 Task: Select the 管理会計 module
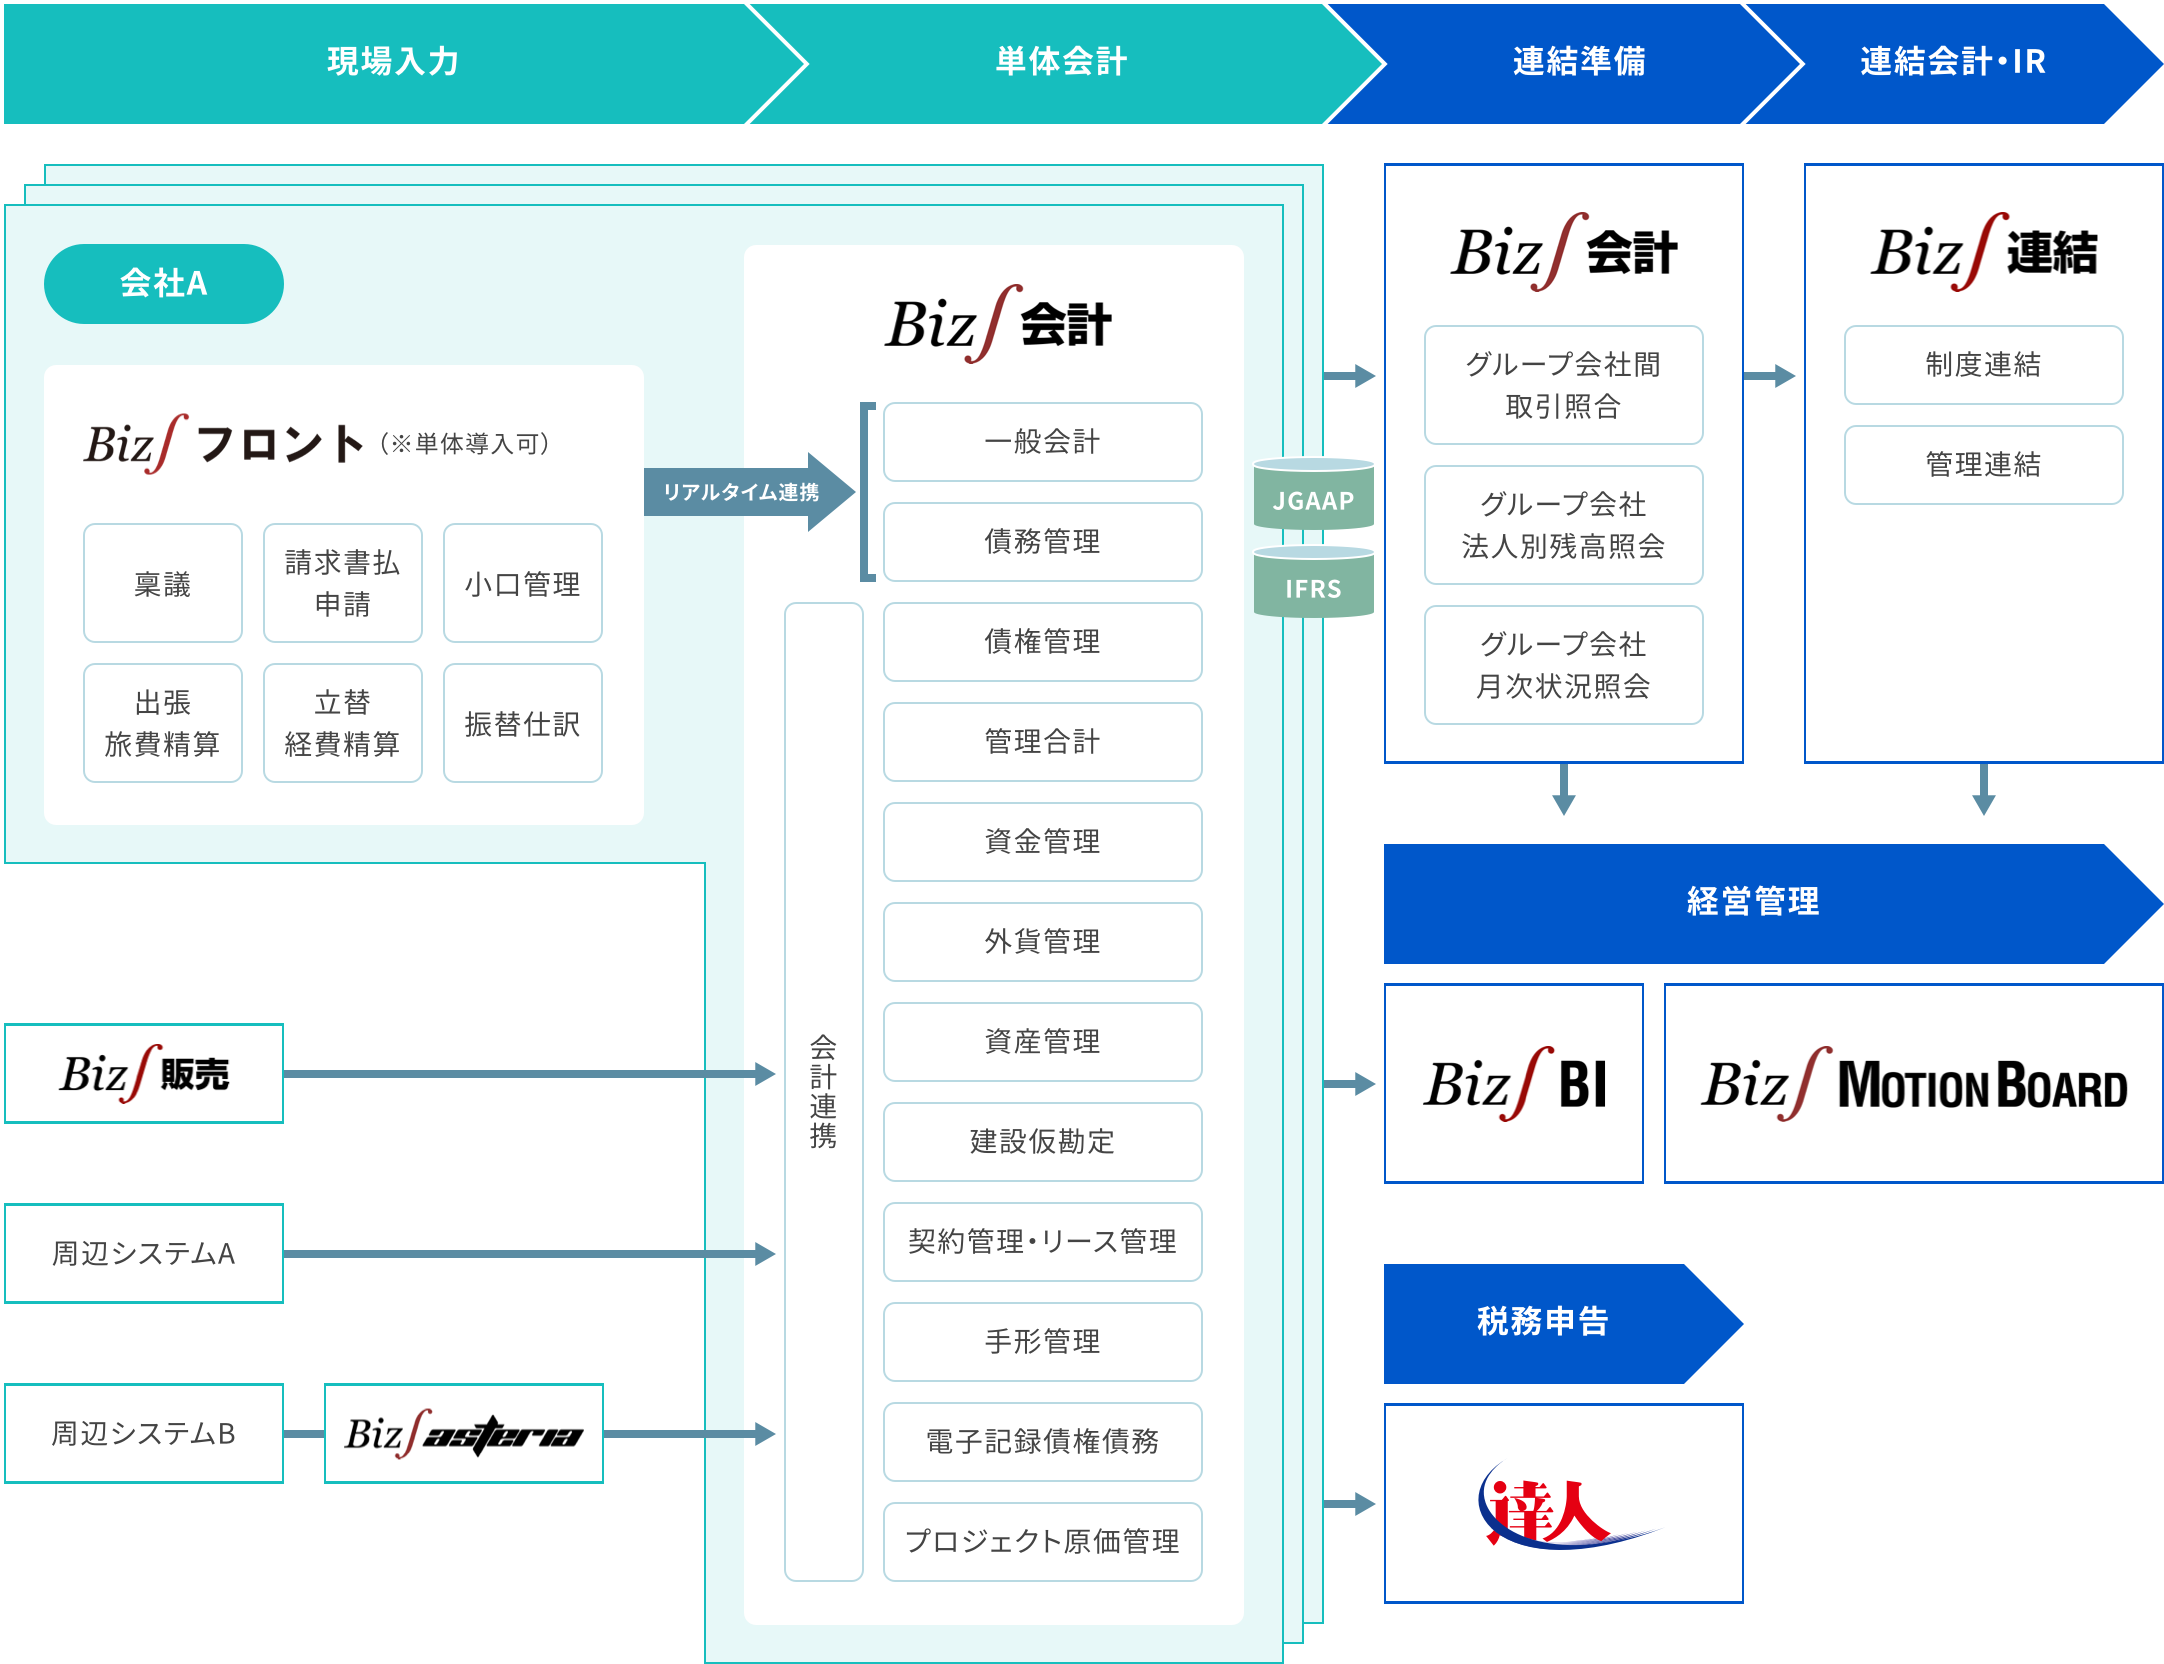pos(1043,742)
